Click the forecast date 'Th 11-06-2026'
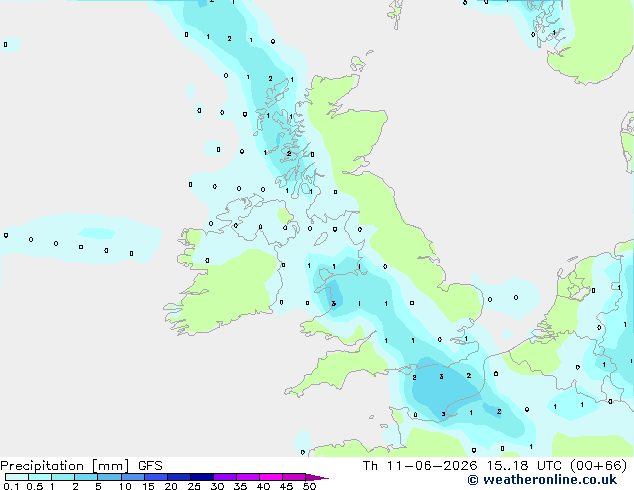 [x=420, y=466]
